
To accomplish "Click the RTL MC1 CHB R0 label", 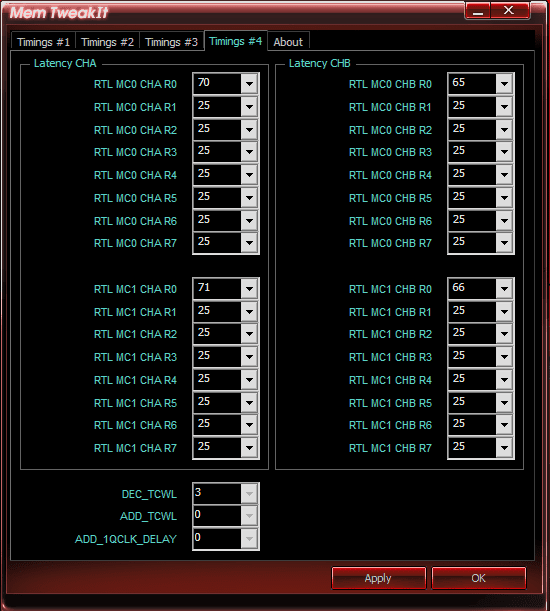I will coord(390,289).
